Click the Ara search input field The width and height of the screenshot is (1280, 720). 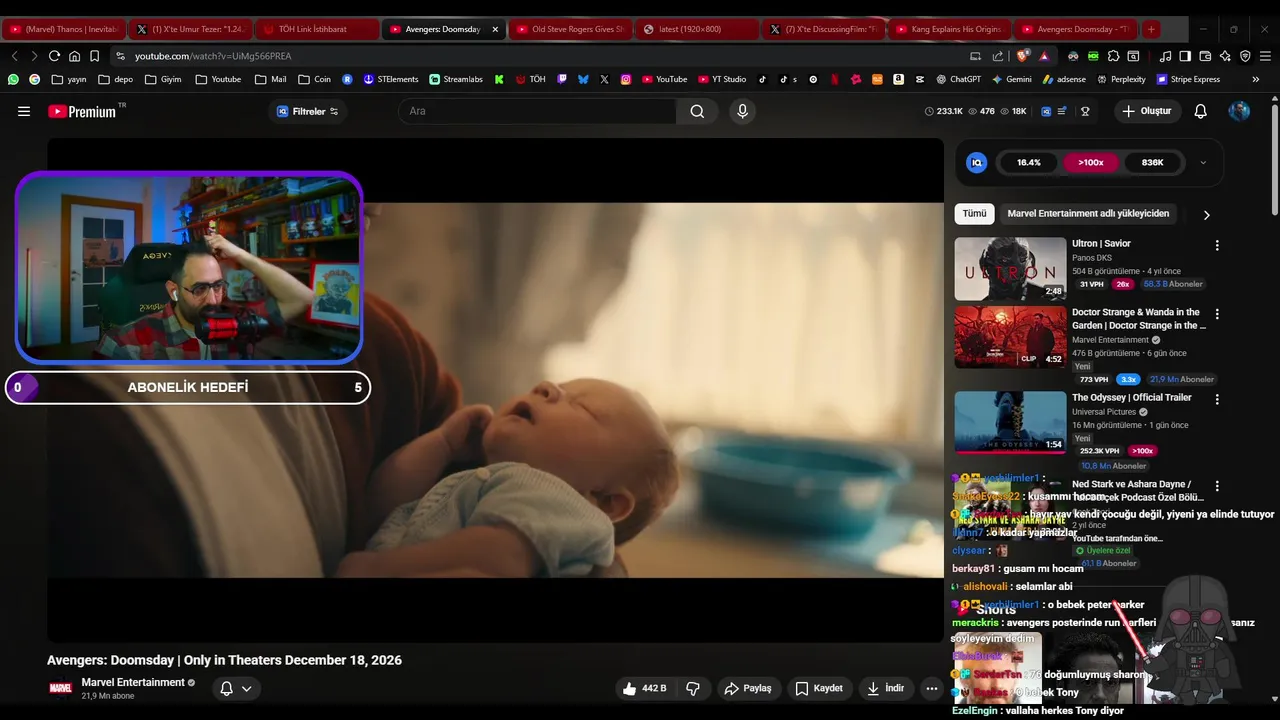[x=538, y=111]
